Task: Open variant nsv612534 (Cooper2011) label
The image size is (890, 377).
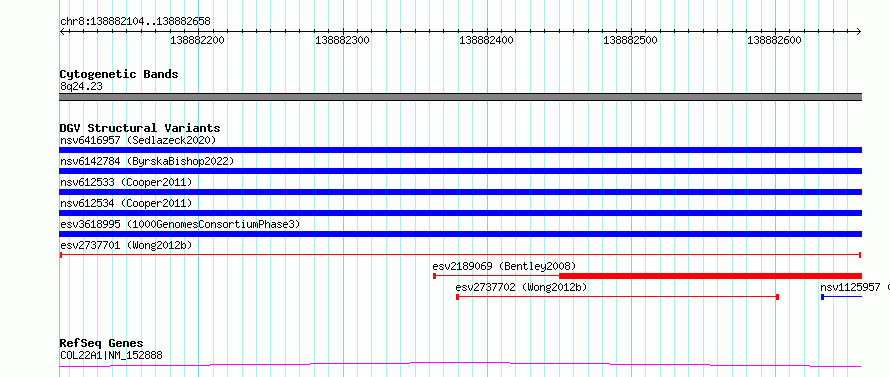Action: point(126,203)
